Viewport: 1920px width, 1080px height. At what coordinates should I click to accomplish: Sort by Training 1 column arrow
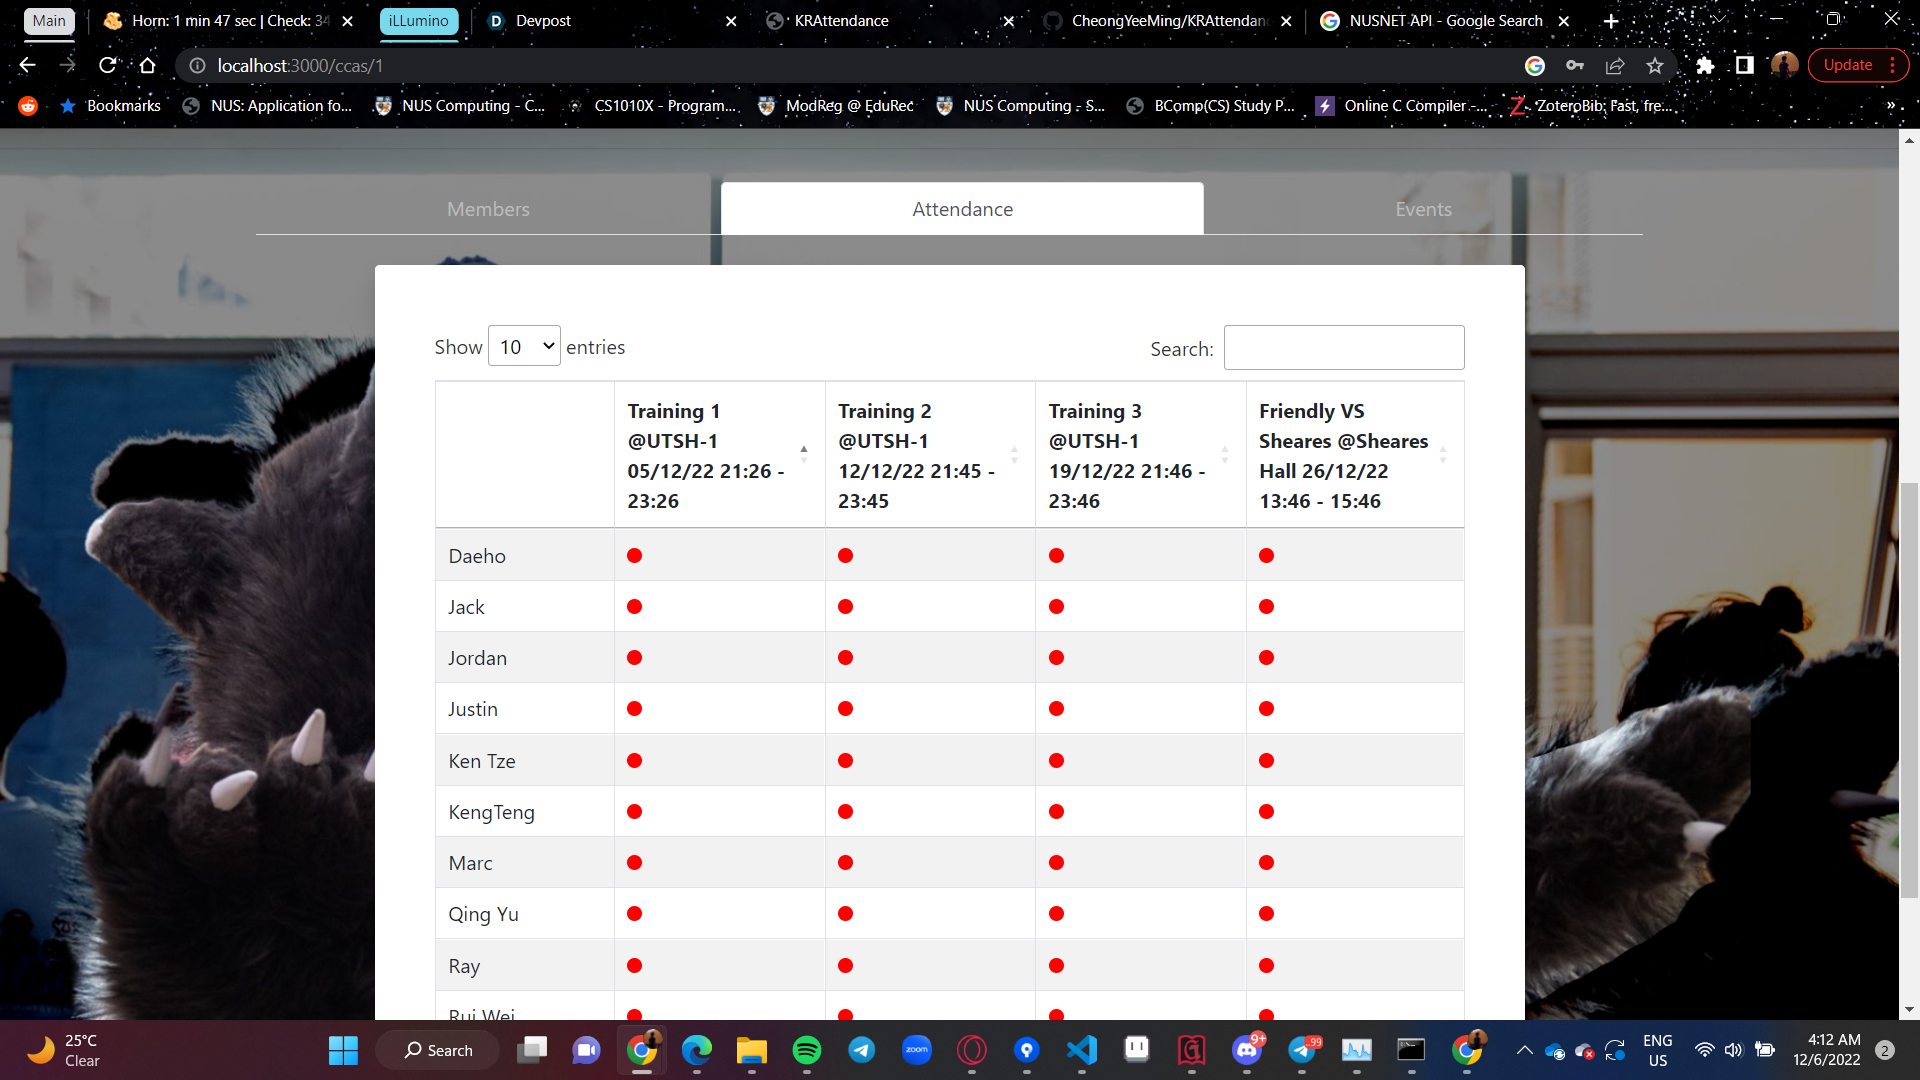[803, 454]
